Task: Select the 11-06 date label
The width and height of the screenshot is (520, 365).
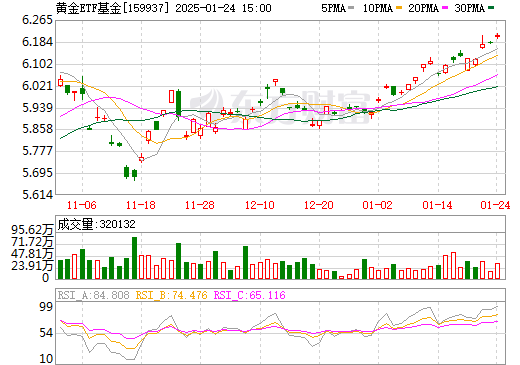Action: pos(82,205)
